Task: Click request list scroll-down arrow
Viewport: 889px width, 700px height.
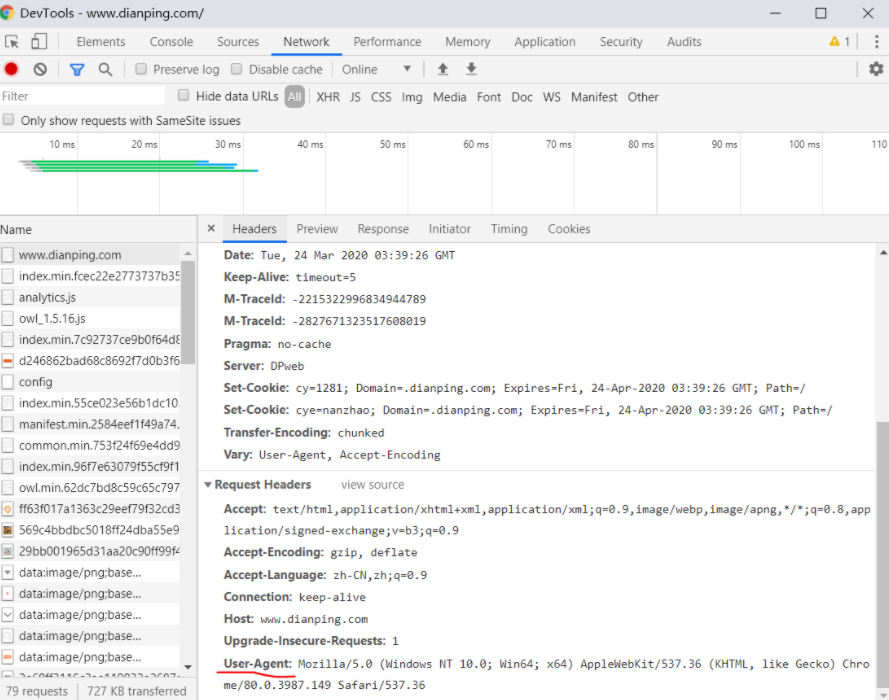Action: point(188,667)
